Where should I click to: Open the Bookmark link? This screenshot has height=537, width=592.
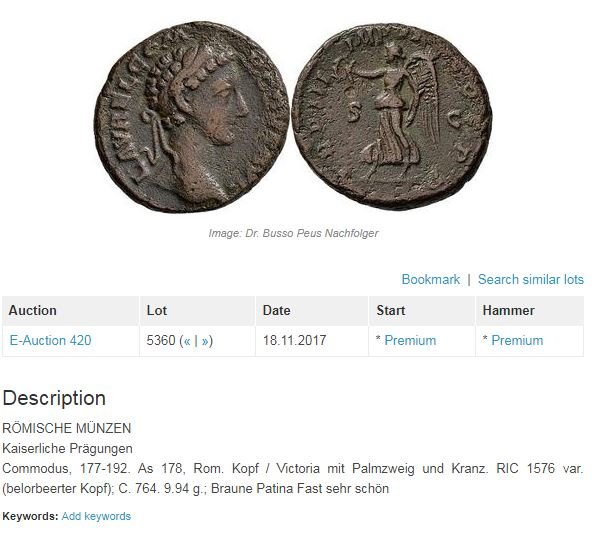tap(430, 279)
